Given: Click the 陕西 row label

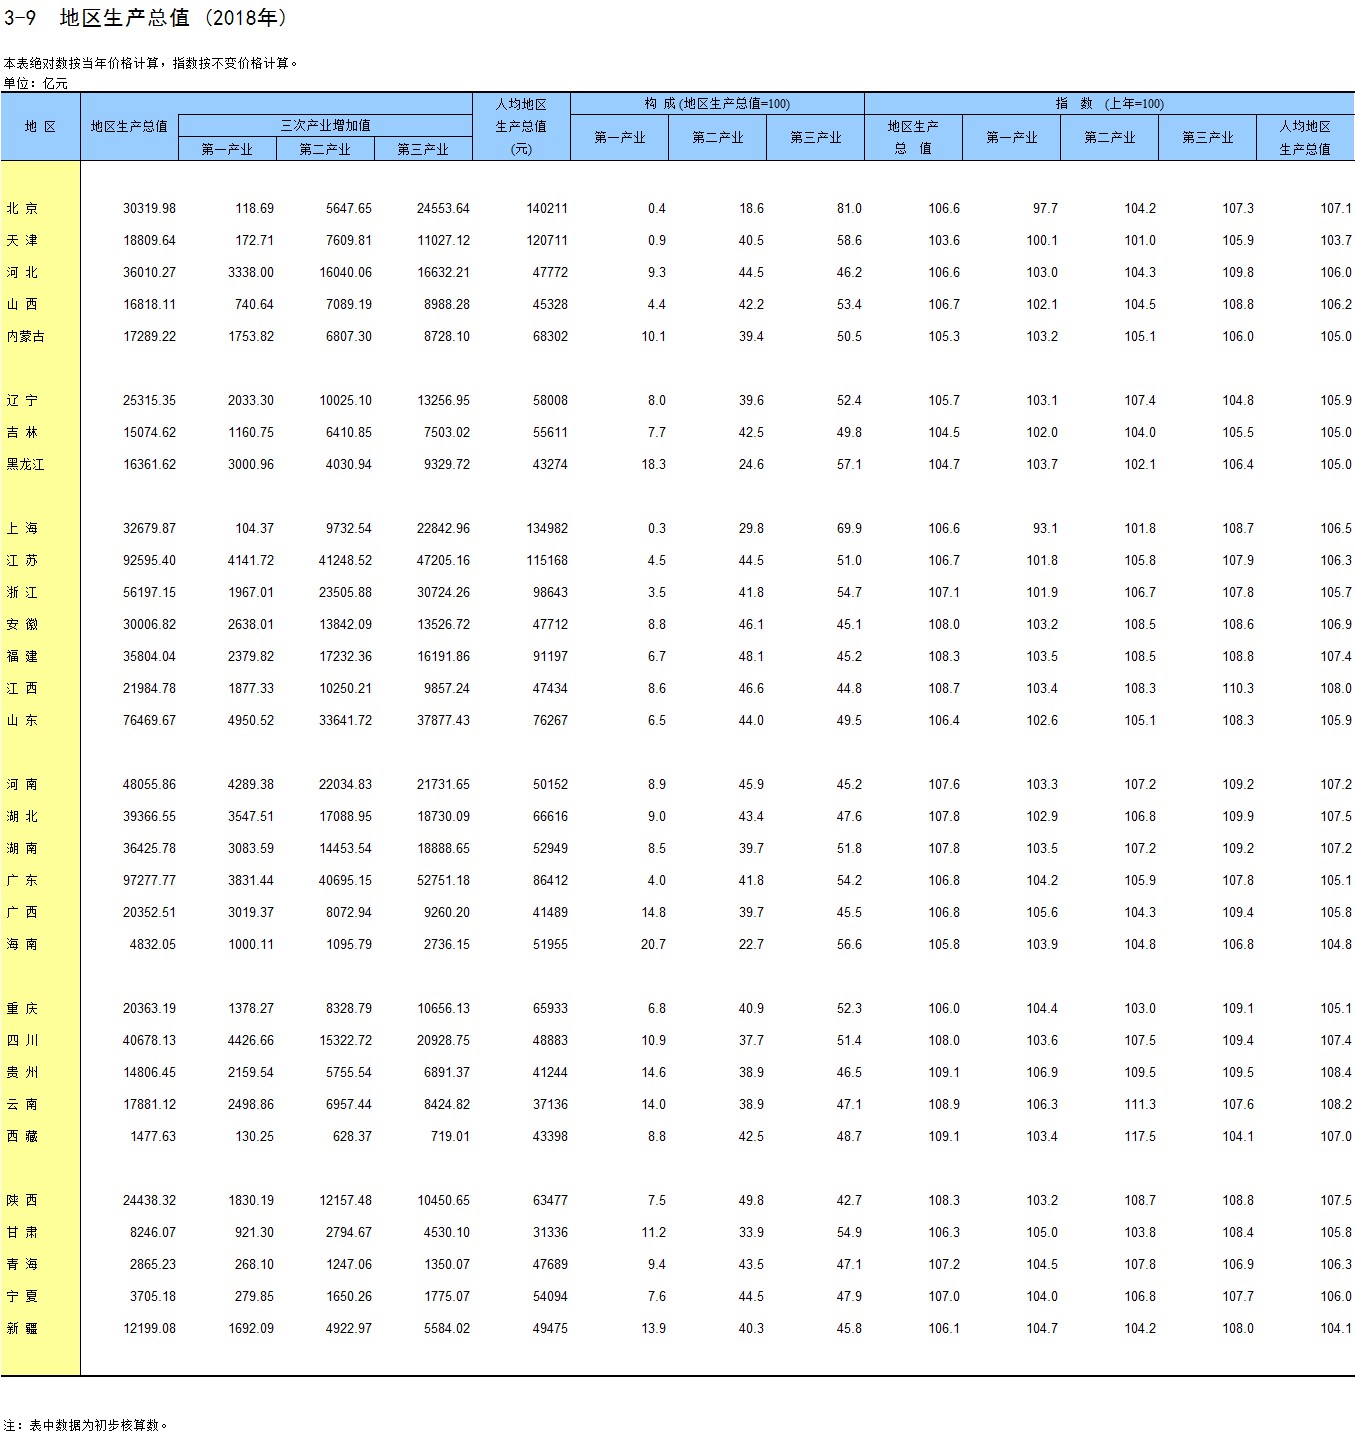Looking at the screenshot, I should coord(22,1200).
